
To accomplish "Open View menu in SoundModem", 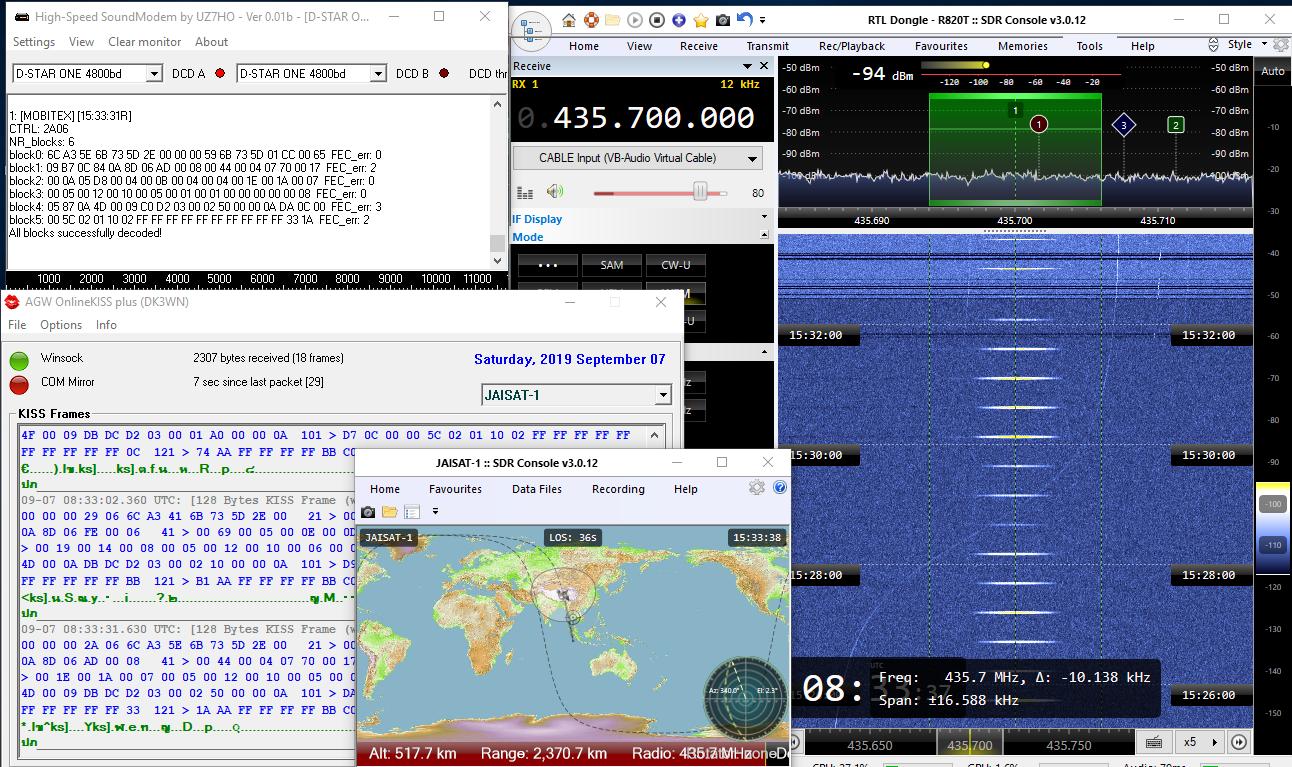I will point(82,42).
